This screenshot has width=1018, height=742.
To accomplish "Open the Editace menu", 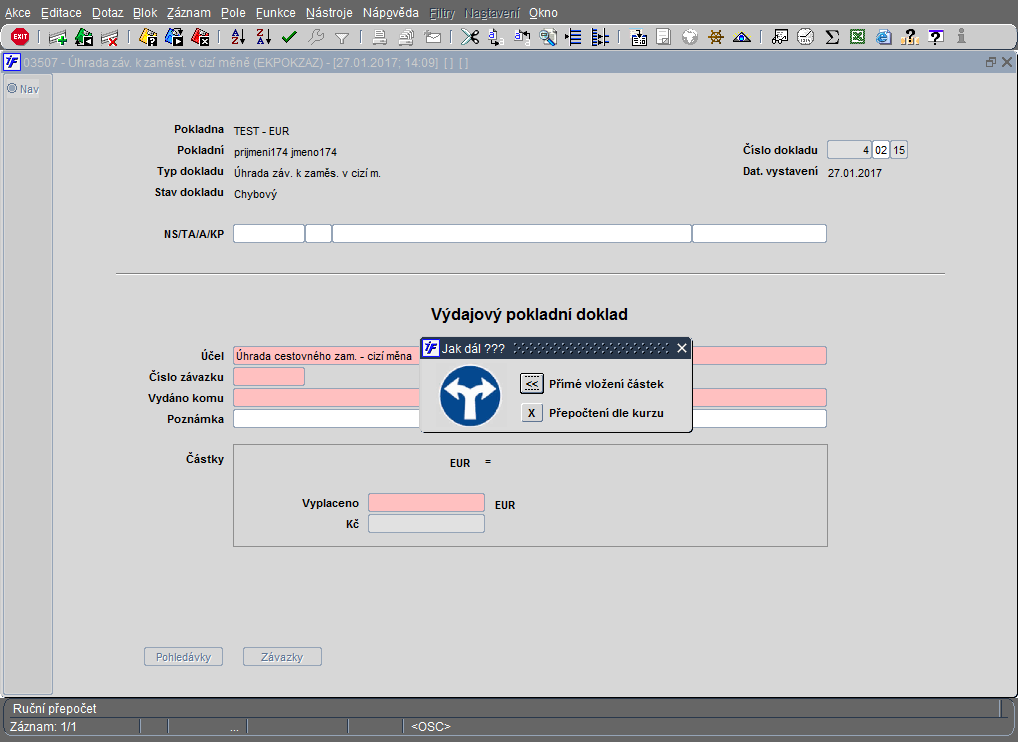I will tap(61, 12).
